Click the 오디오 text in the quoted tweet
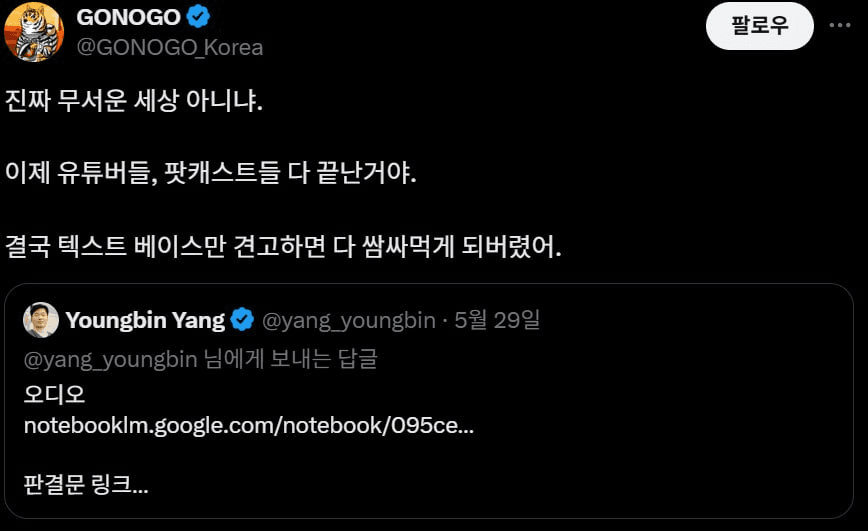This screenshot has height=531, width=868. (54, 395)
